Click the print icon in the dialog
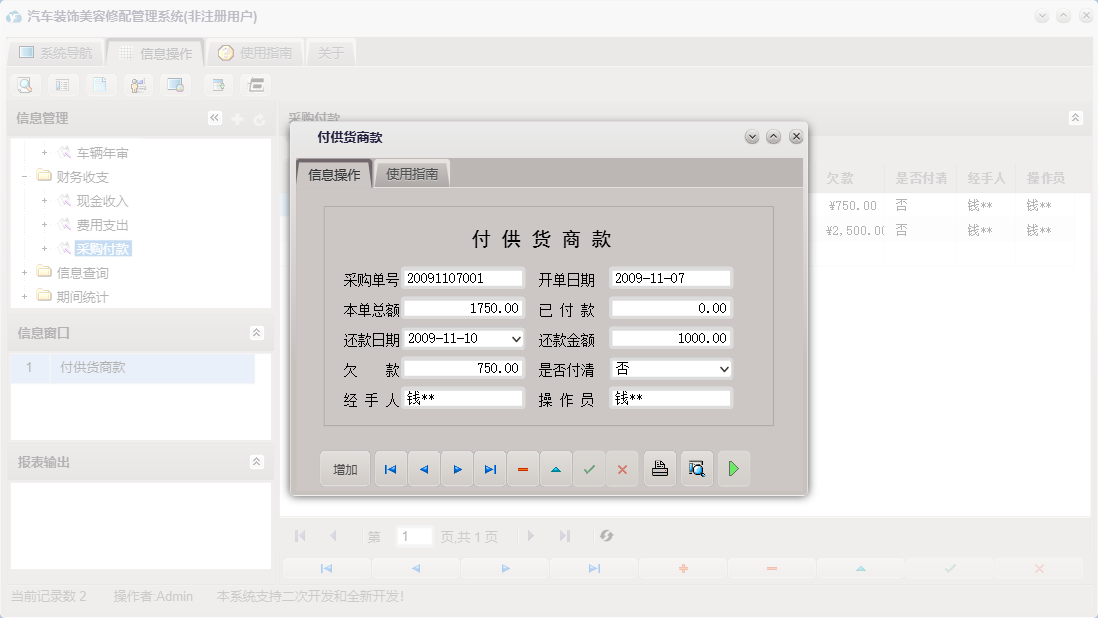 pos(659,468)
